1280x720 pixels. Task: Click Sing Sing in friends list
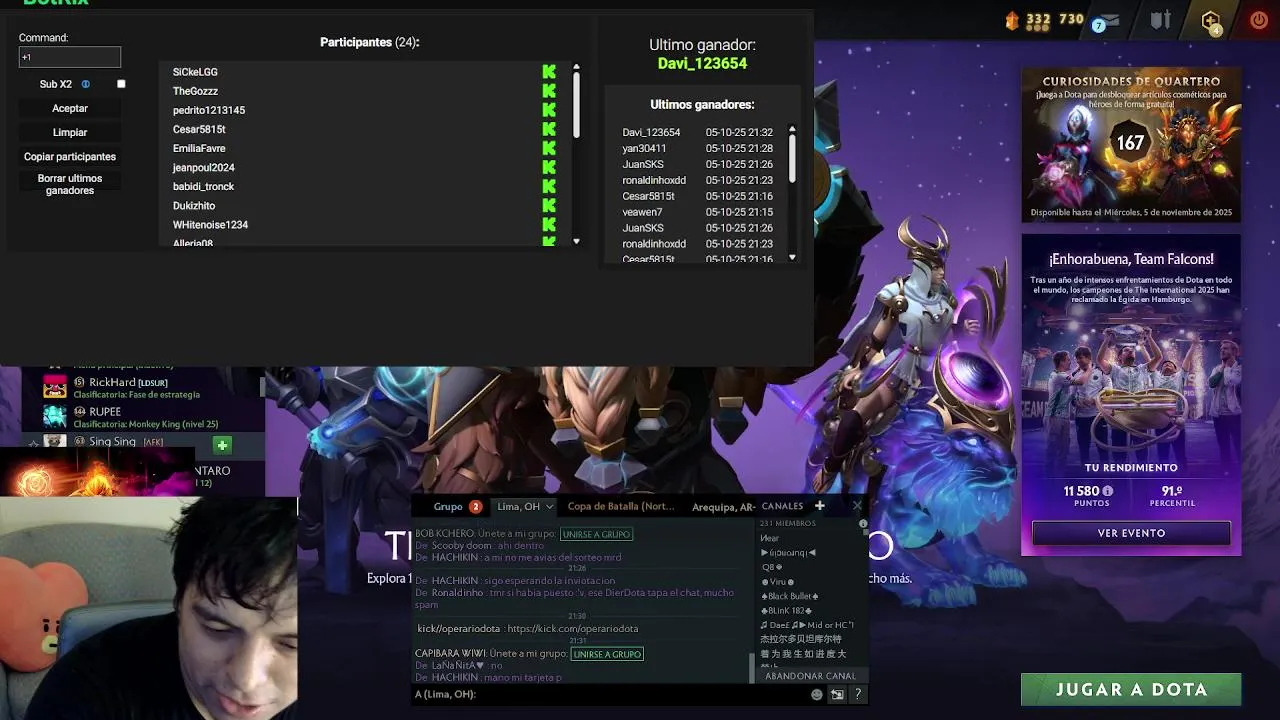(x=112, y=441)
